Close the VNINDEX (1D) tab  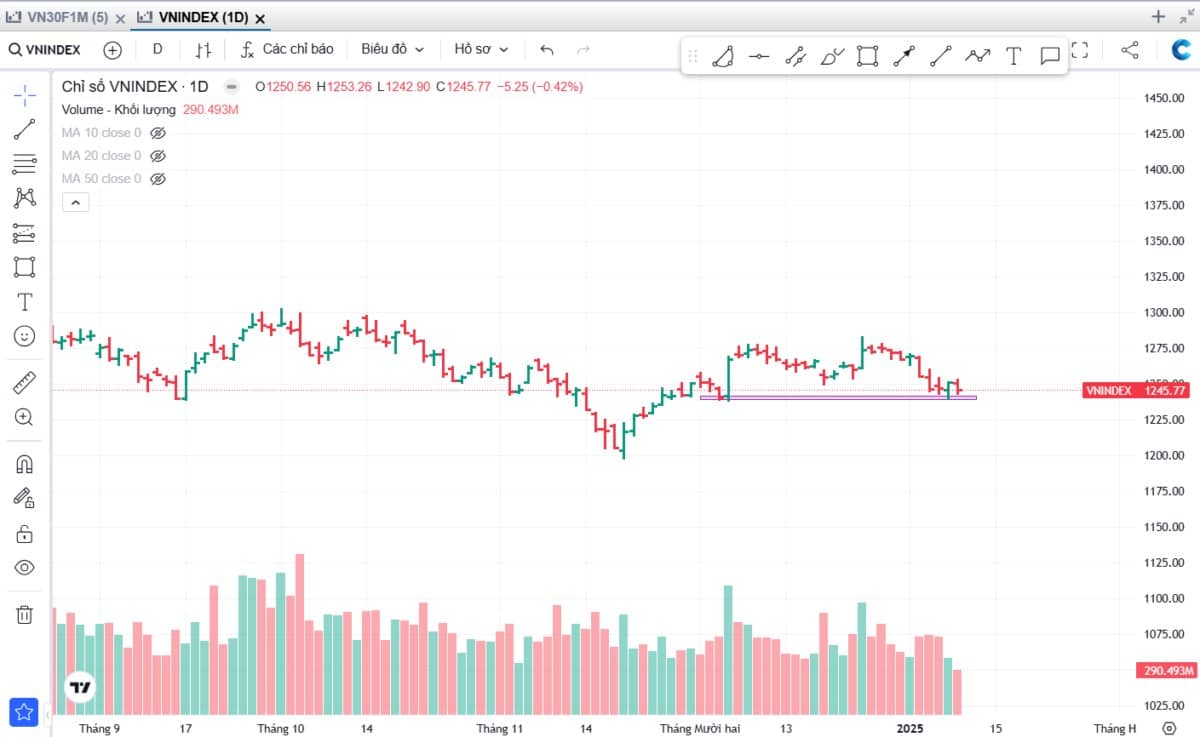pyautogui.click(x=261, y=18)
